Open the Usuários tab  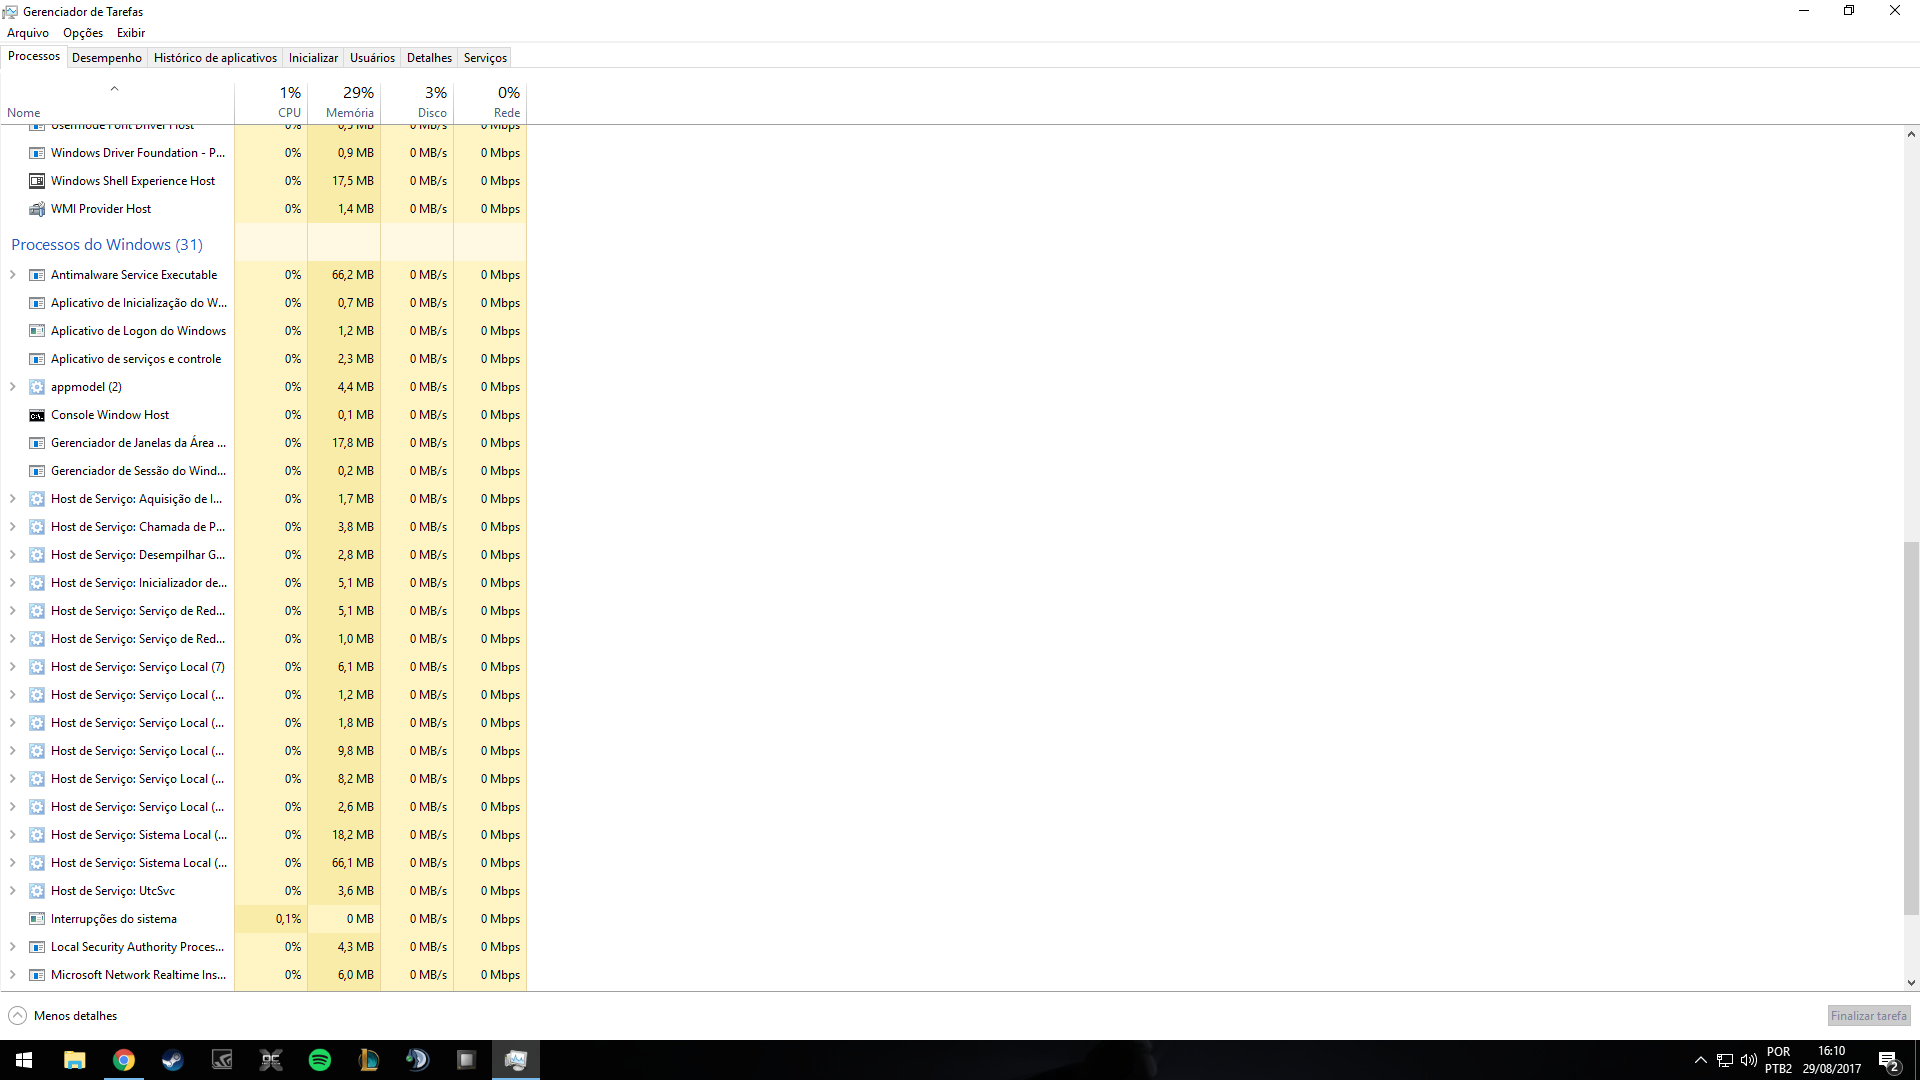pos(372,58)
